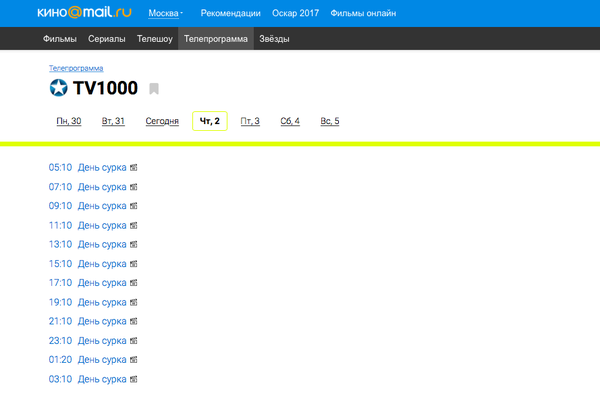
Task: Open День сурка airing at 19:10
Action: [102, 302]
